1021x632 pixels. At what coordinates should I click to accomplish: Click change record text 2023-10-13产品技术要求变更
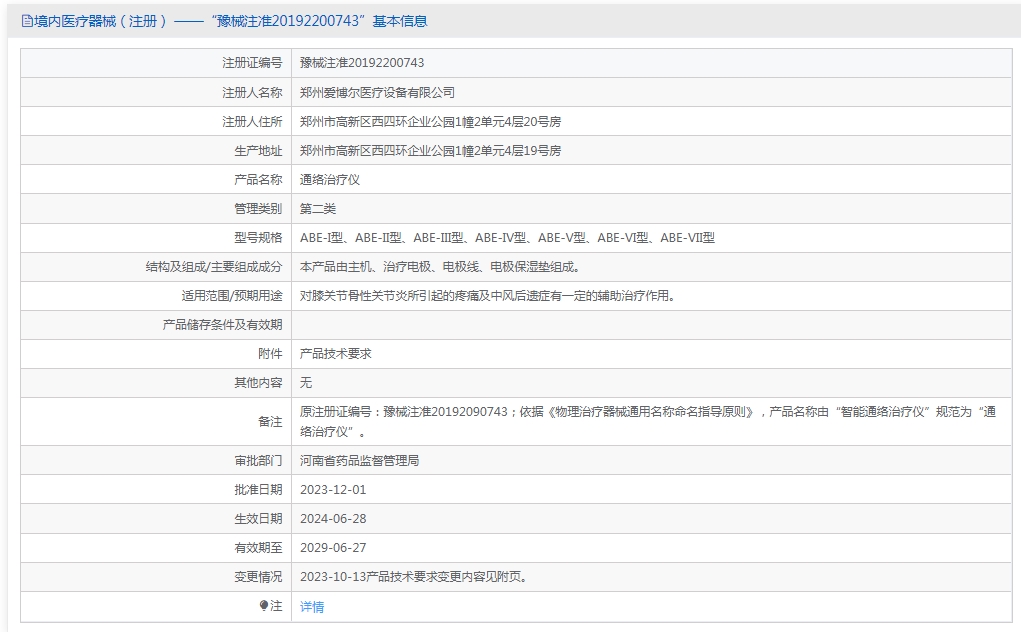coord(413,577)
